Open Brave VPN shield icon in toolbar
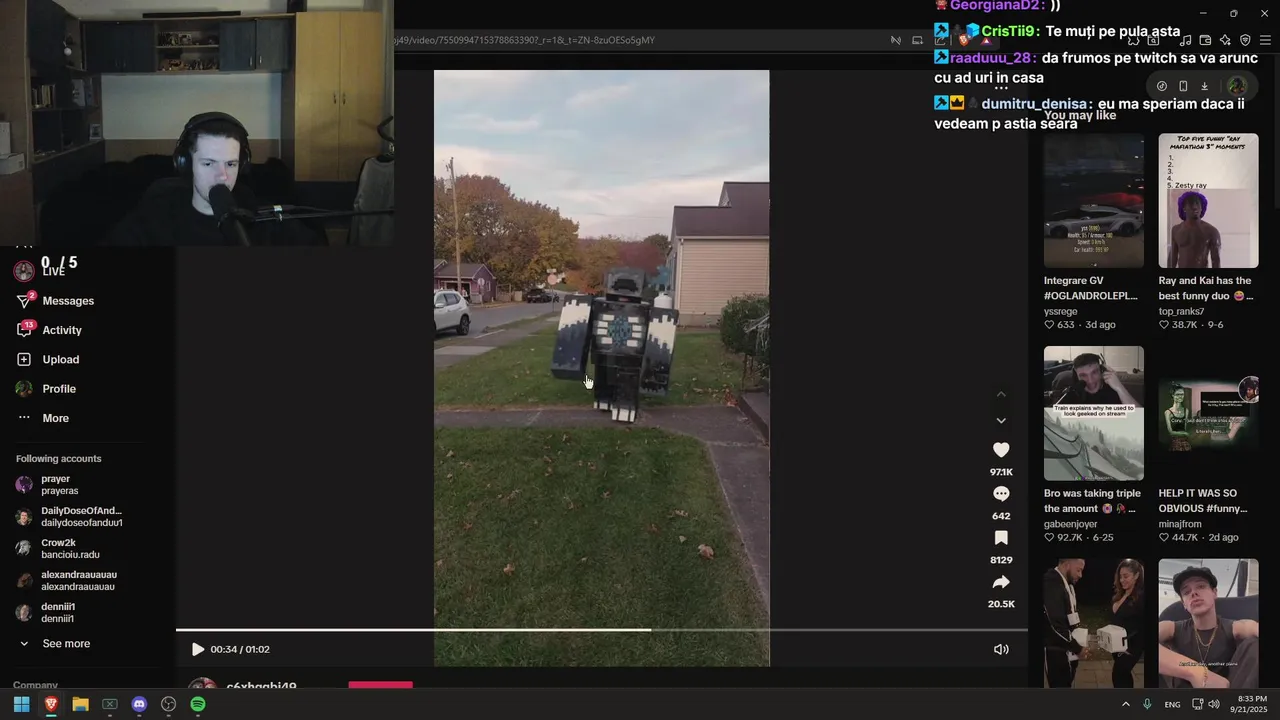 pyautogui.click(x=1245, y=40)
